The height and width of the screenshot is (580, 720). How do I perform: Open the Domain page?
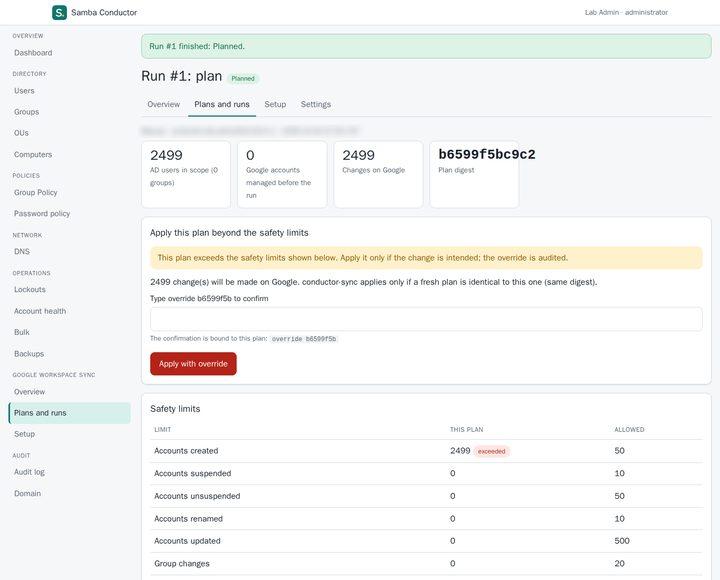[x=28, y=494]
